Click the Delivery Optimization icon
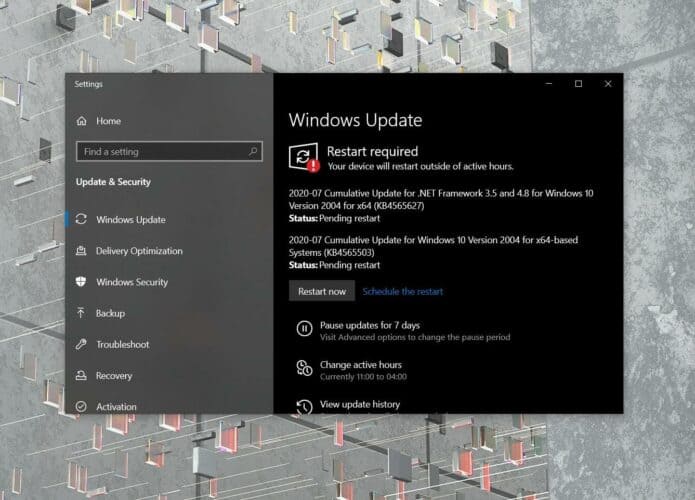Image resolution: width=695 pixels, height=500 pixels. (81, 250)
